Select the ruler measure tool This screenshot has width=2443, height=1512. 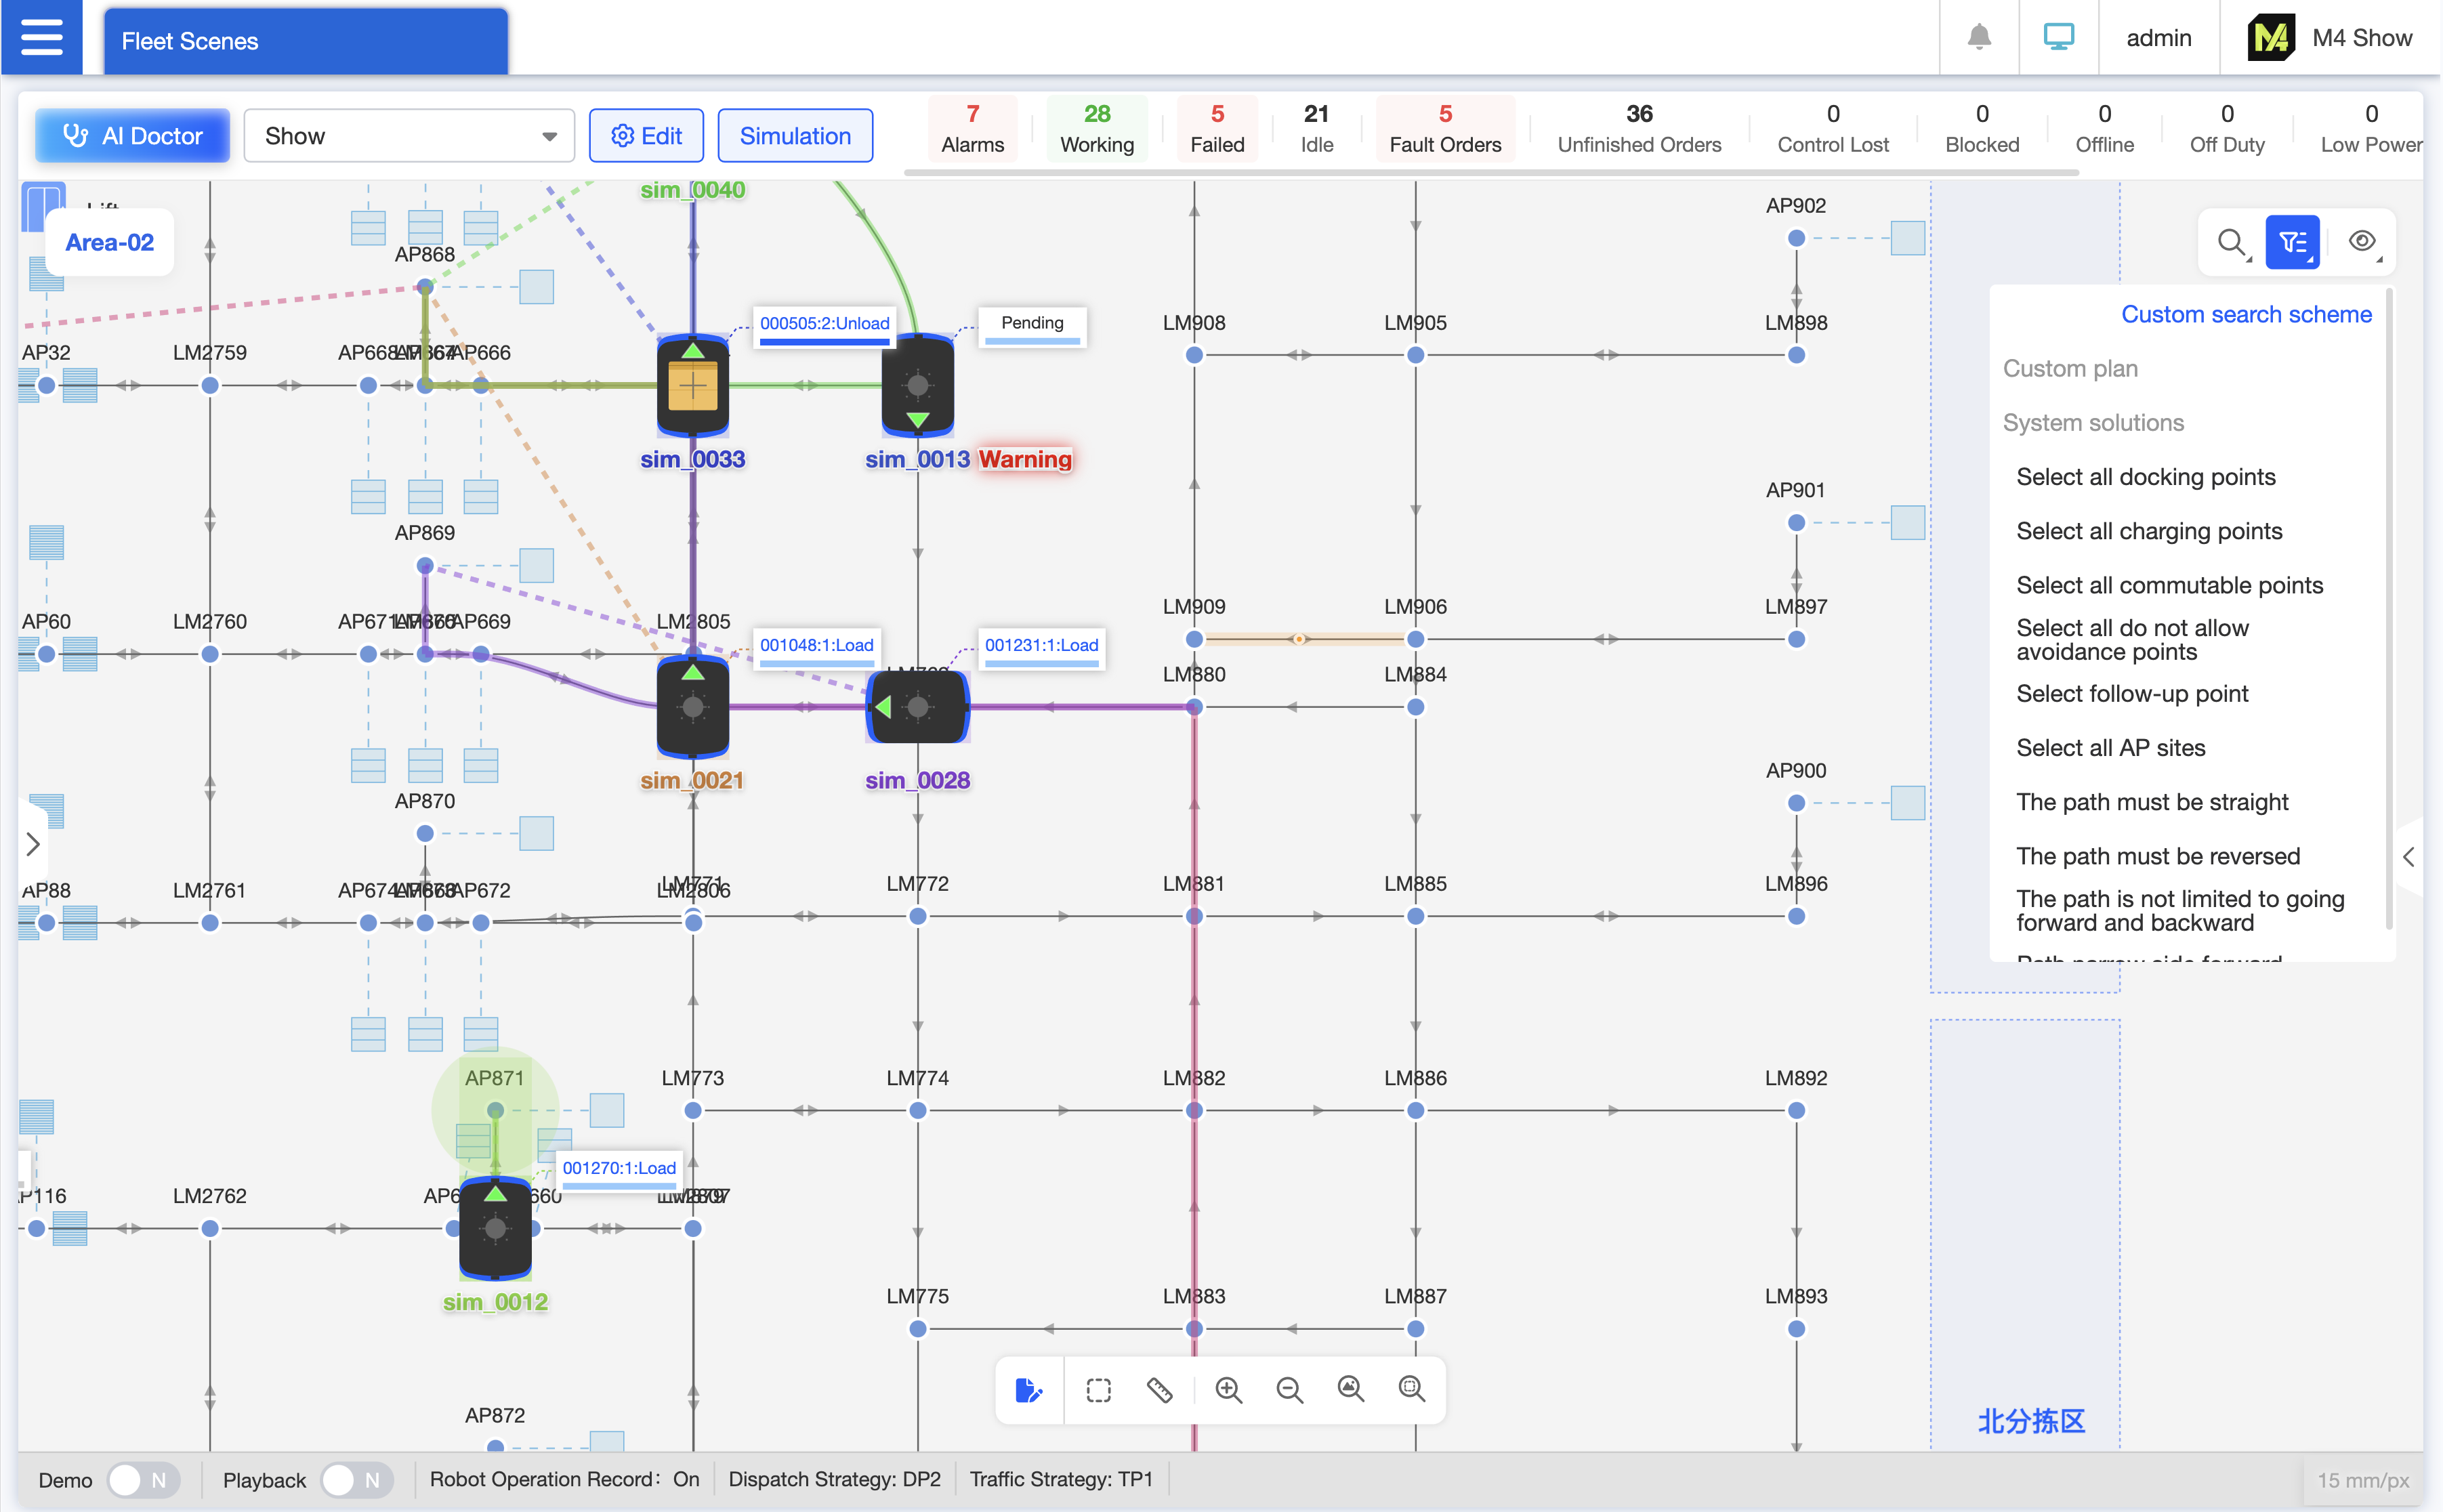pos(1159,1390)
